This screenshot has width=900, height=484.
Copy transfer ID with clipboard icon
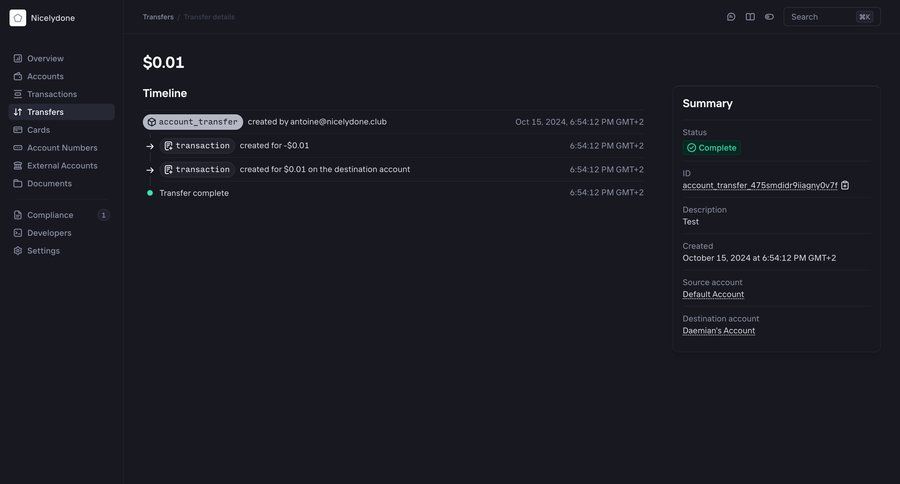click(845, 185)
